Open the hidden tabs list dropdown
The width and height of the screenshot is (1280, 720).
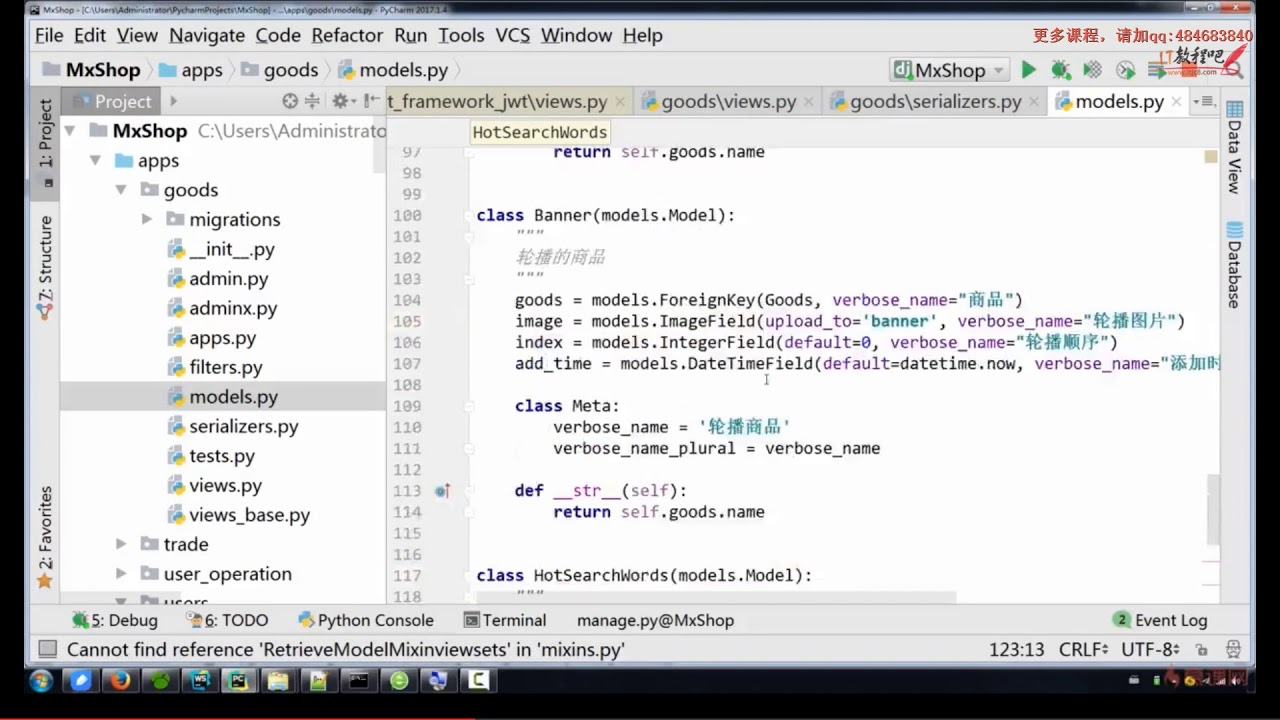[1204, 101]
